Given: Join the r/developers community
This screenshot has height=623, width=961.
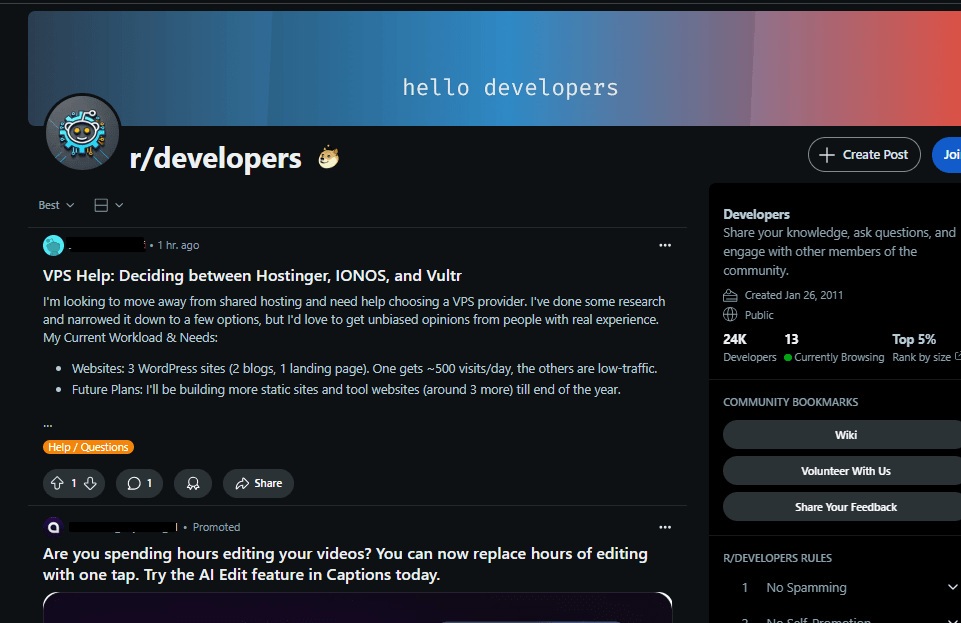Looking at the screenshot, I should click(x=947, y=154).
